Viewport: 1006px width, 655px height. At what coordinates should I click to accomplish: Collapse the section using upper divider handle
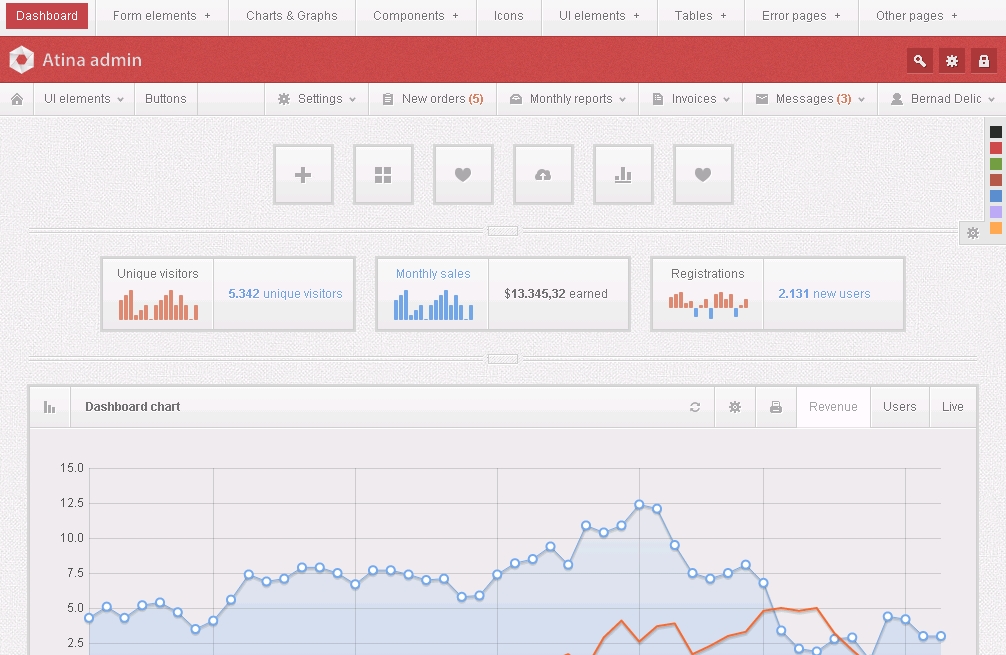click(x=502, y=231)
